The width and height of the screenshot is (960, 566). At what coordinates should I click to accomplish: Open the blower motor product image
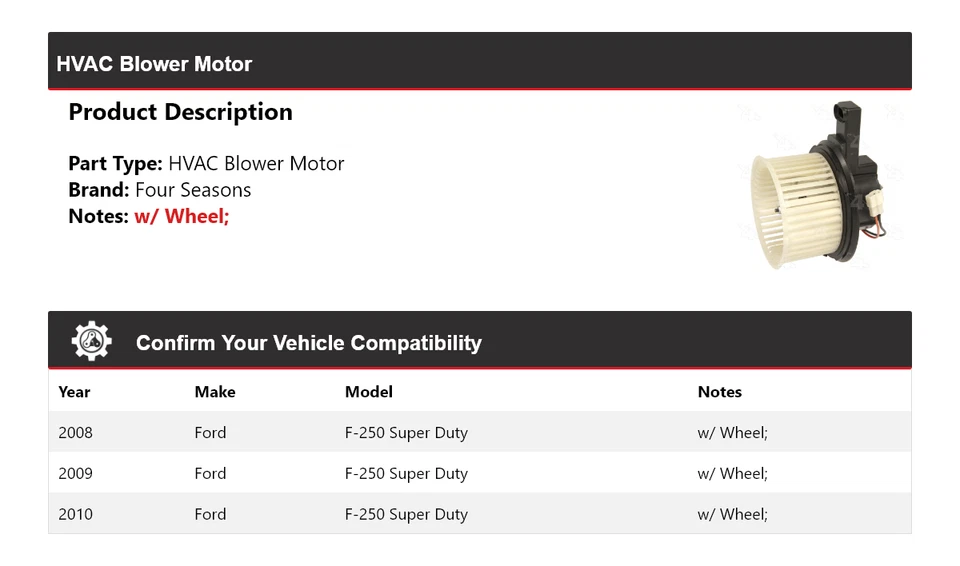point(818,186)
